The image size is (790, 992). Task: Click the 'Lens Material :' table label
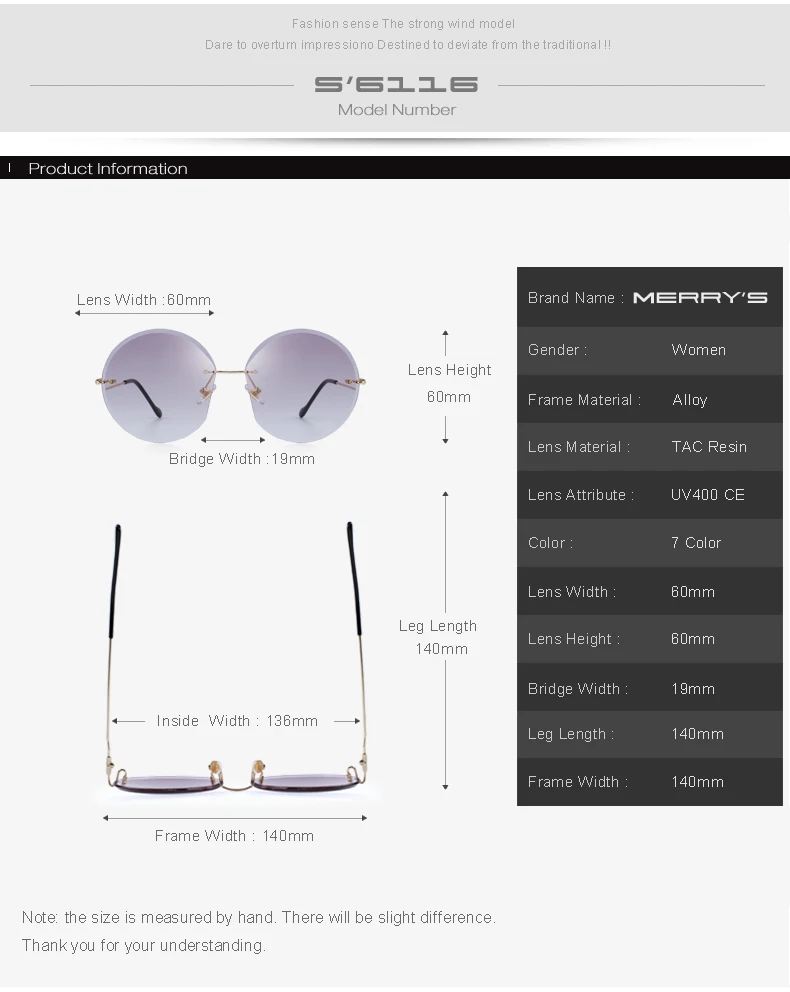tap(579, 447)
